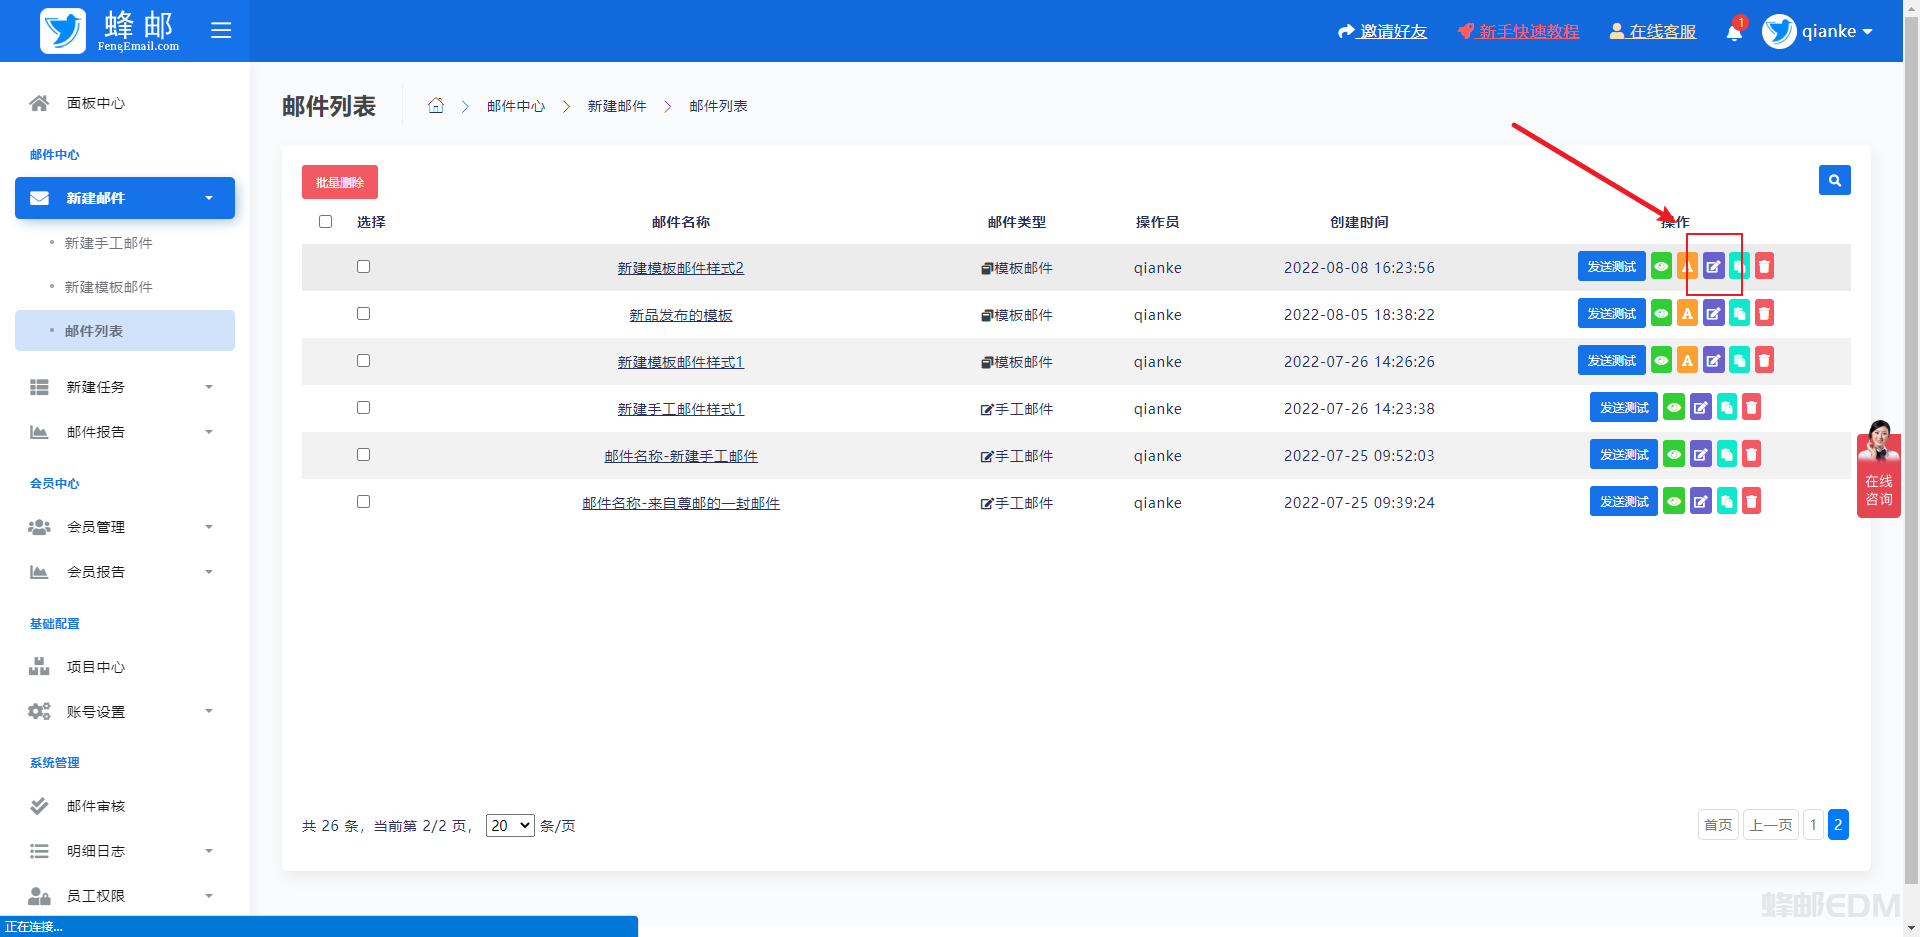Tick the checkbox for 新建模板邮件样式2

(363, 267)
